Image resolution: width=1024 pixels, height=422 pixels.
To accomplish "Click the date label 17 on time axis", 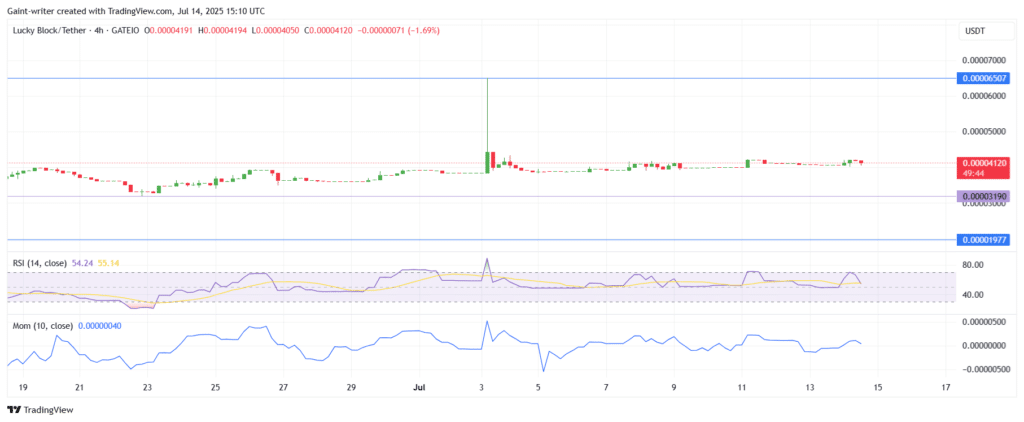I will [x=946, y=387].
